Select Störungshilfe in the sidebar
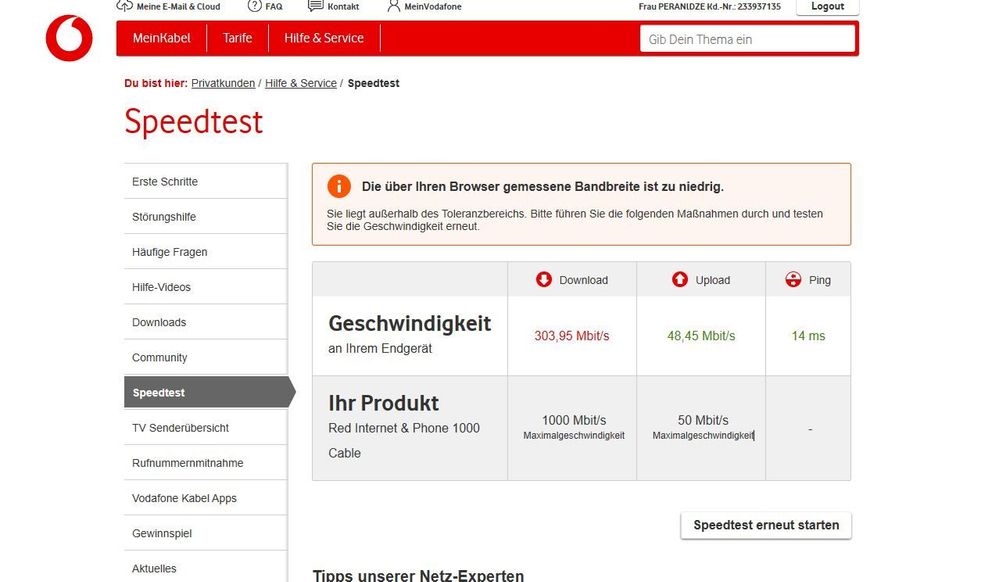This screenshot has width=999, height=582. click(205, 217)
